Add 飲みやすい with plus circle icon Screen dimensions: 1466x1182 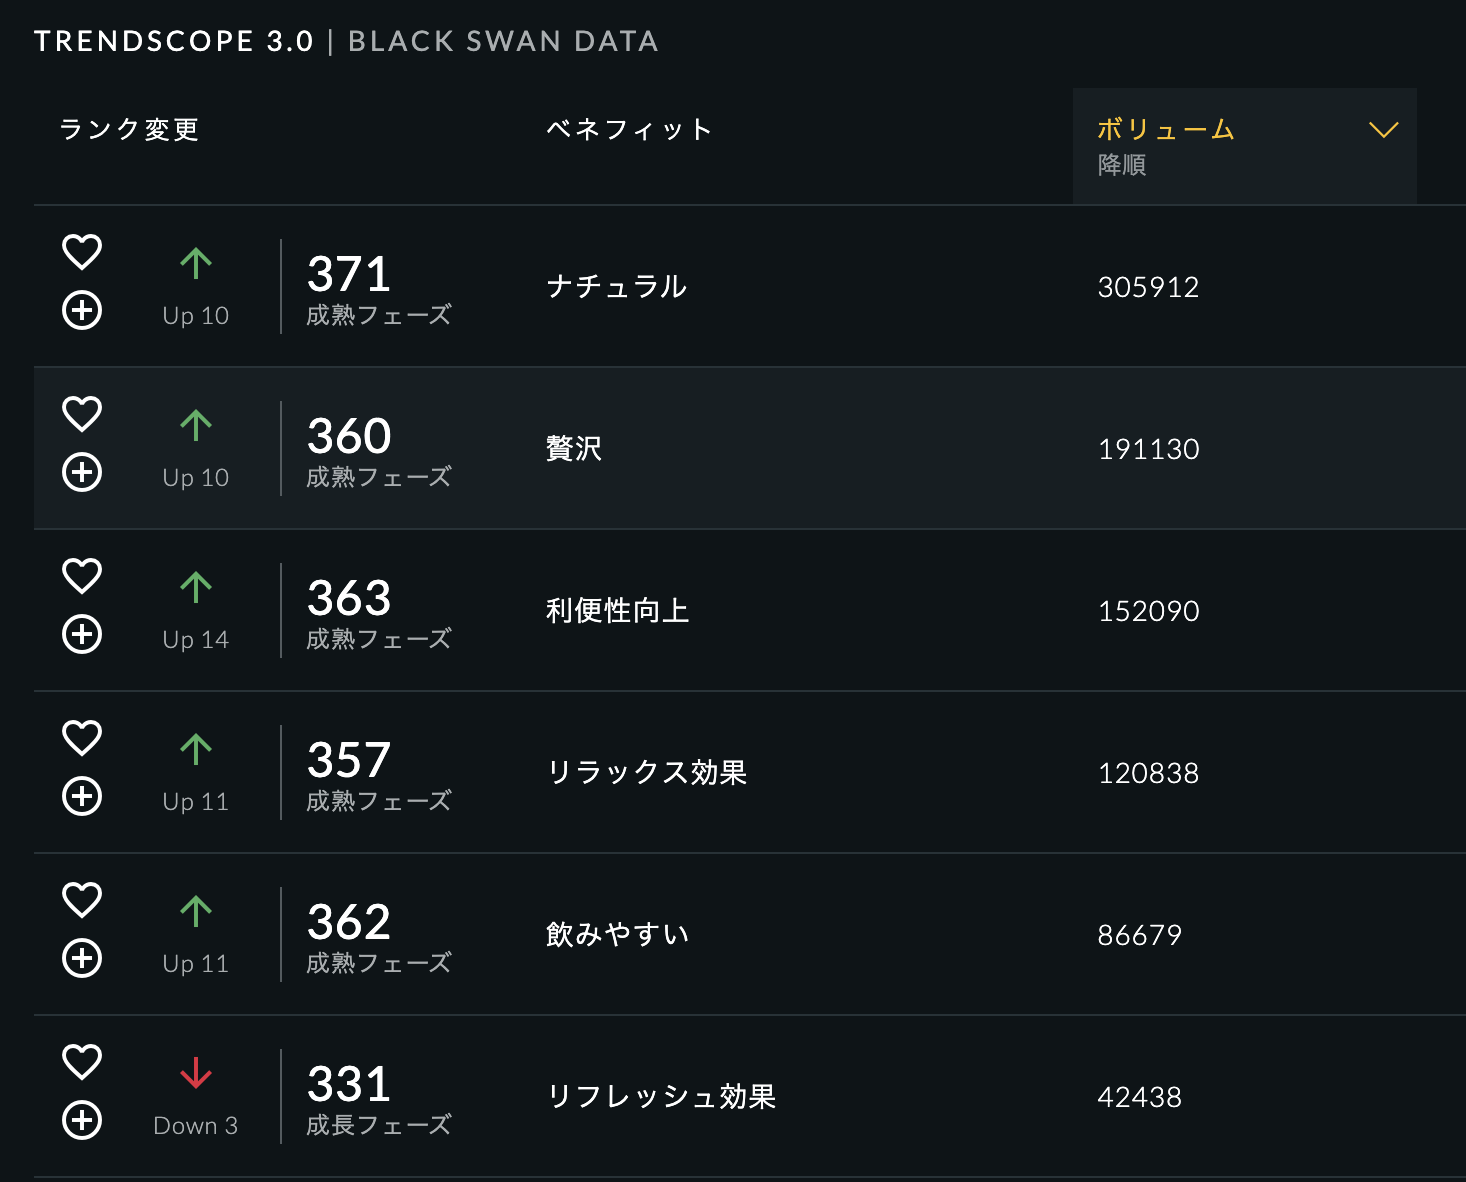[x=82, y=958]
